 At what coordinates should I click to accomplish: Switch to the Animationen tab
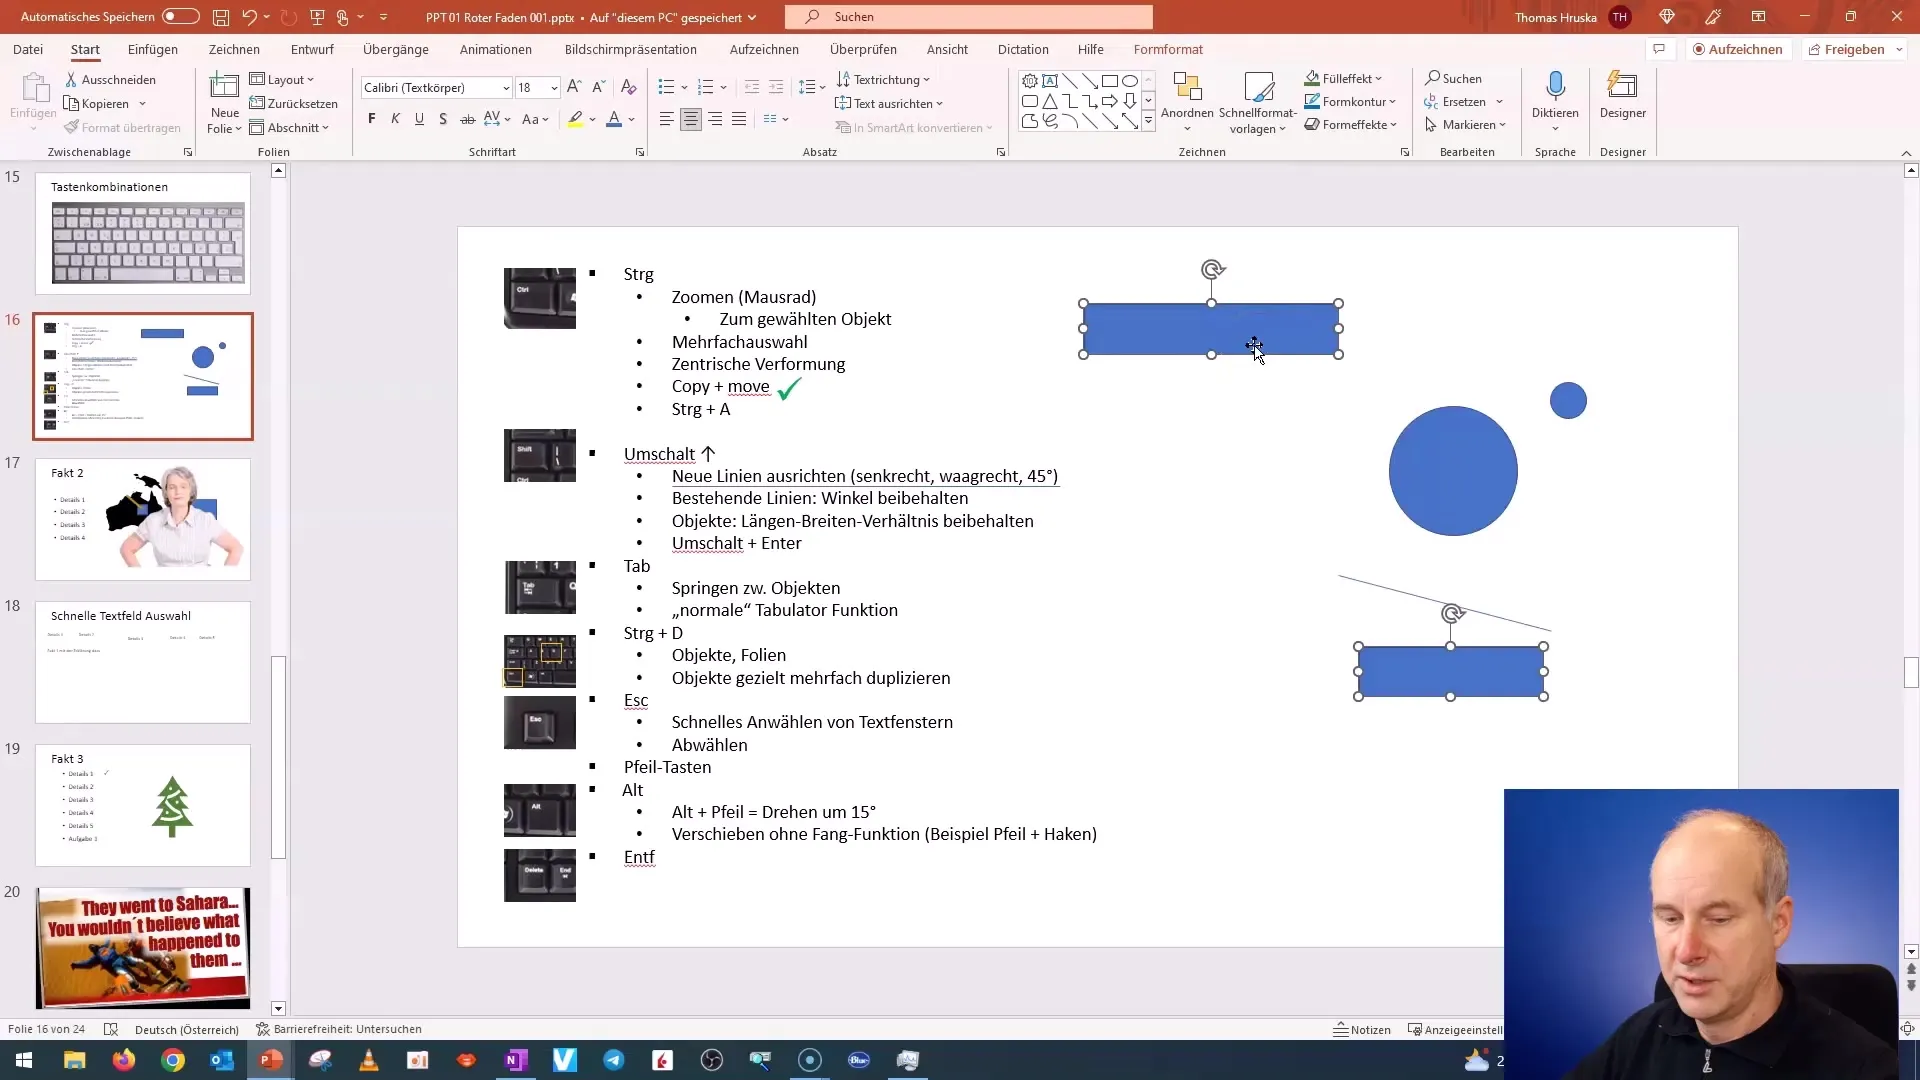pos(495,49)
